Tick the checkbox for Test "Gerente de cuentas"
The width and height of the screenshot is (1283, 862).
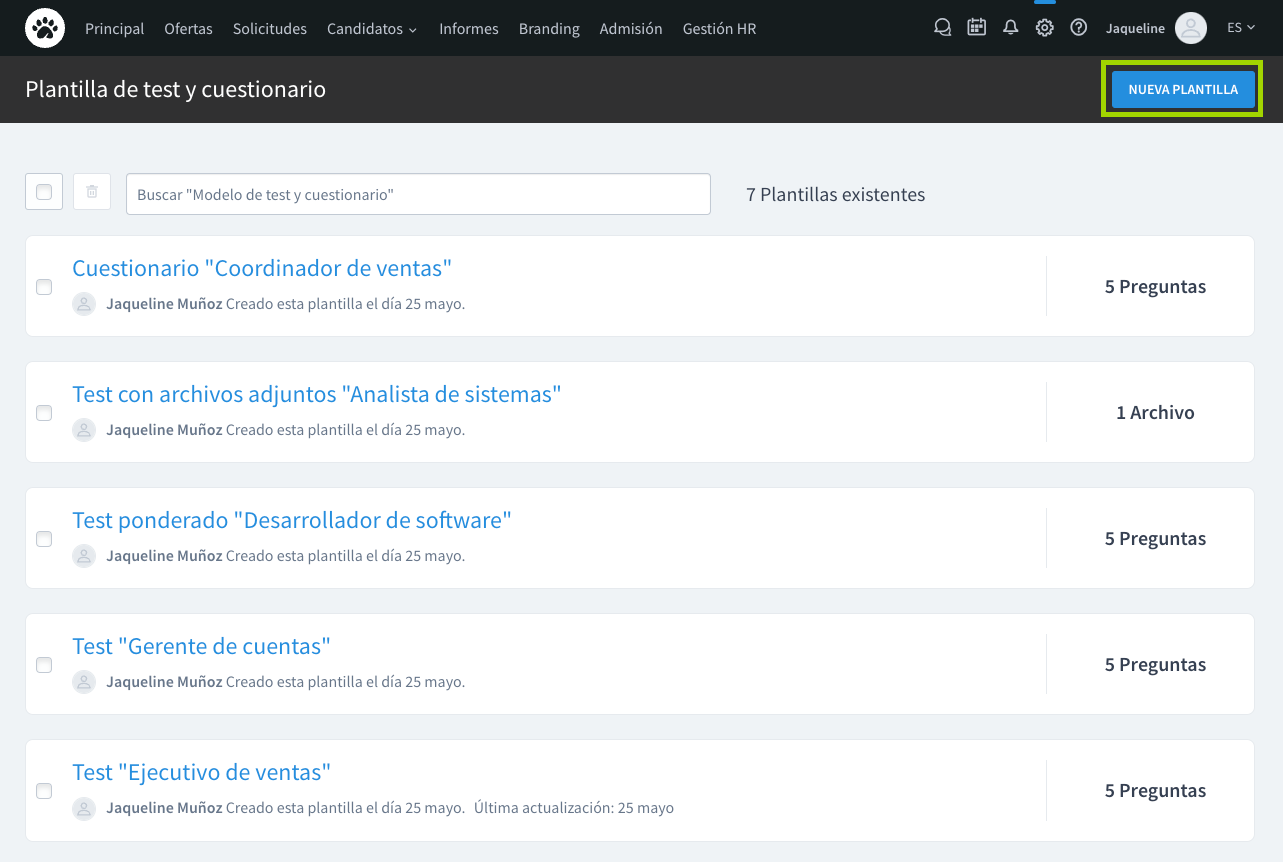tap(43, 664)
